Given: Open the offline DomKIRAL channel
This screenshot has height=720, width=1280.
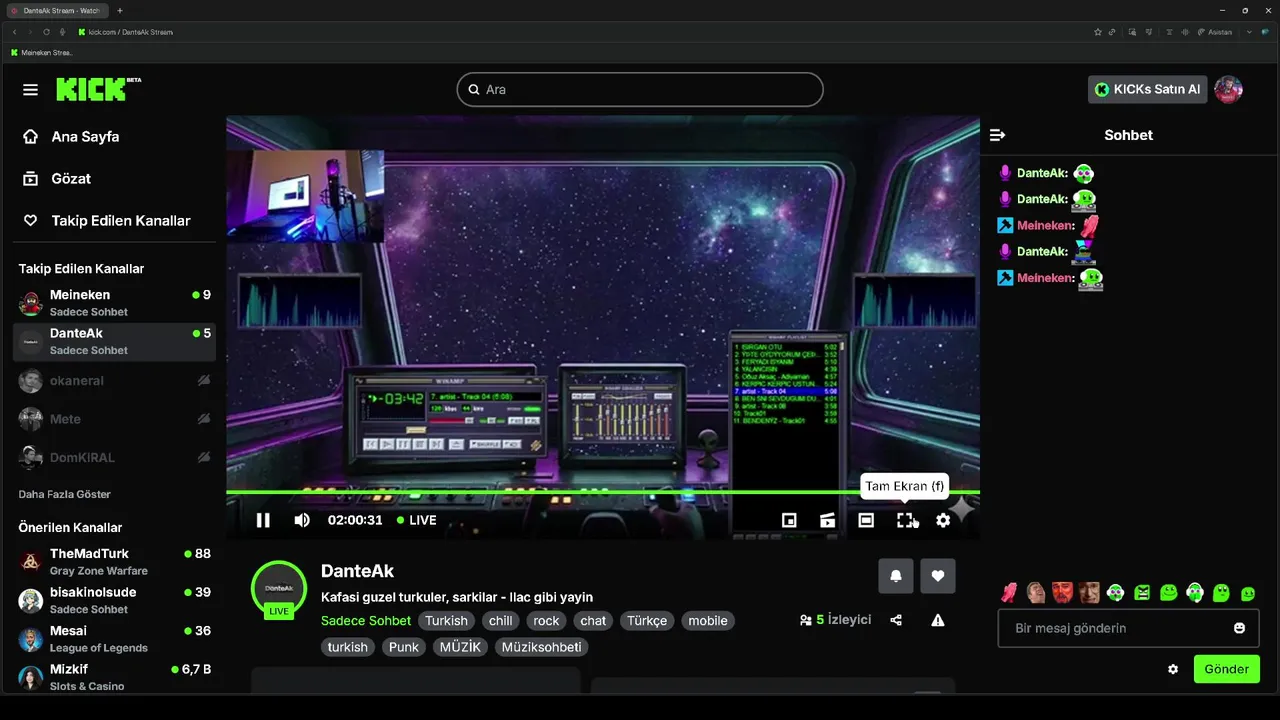Looking at the screenshot, I should click(114, 457).
